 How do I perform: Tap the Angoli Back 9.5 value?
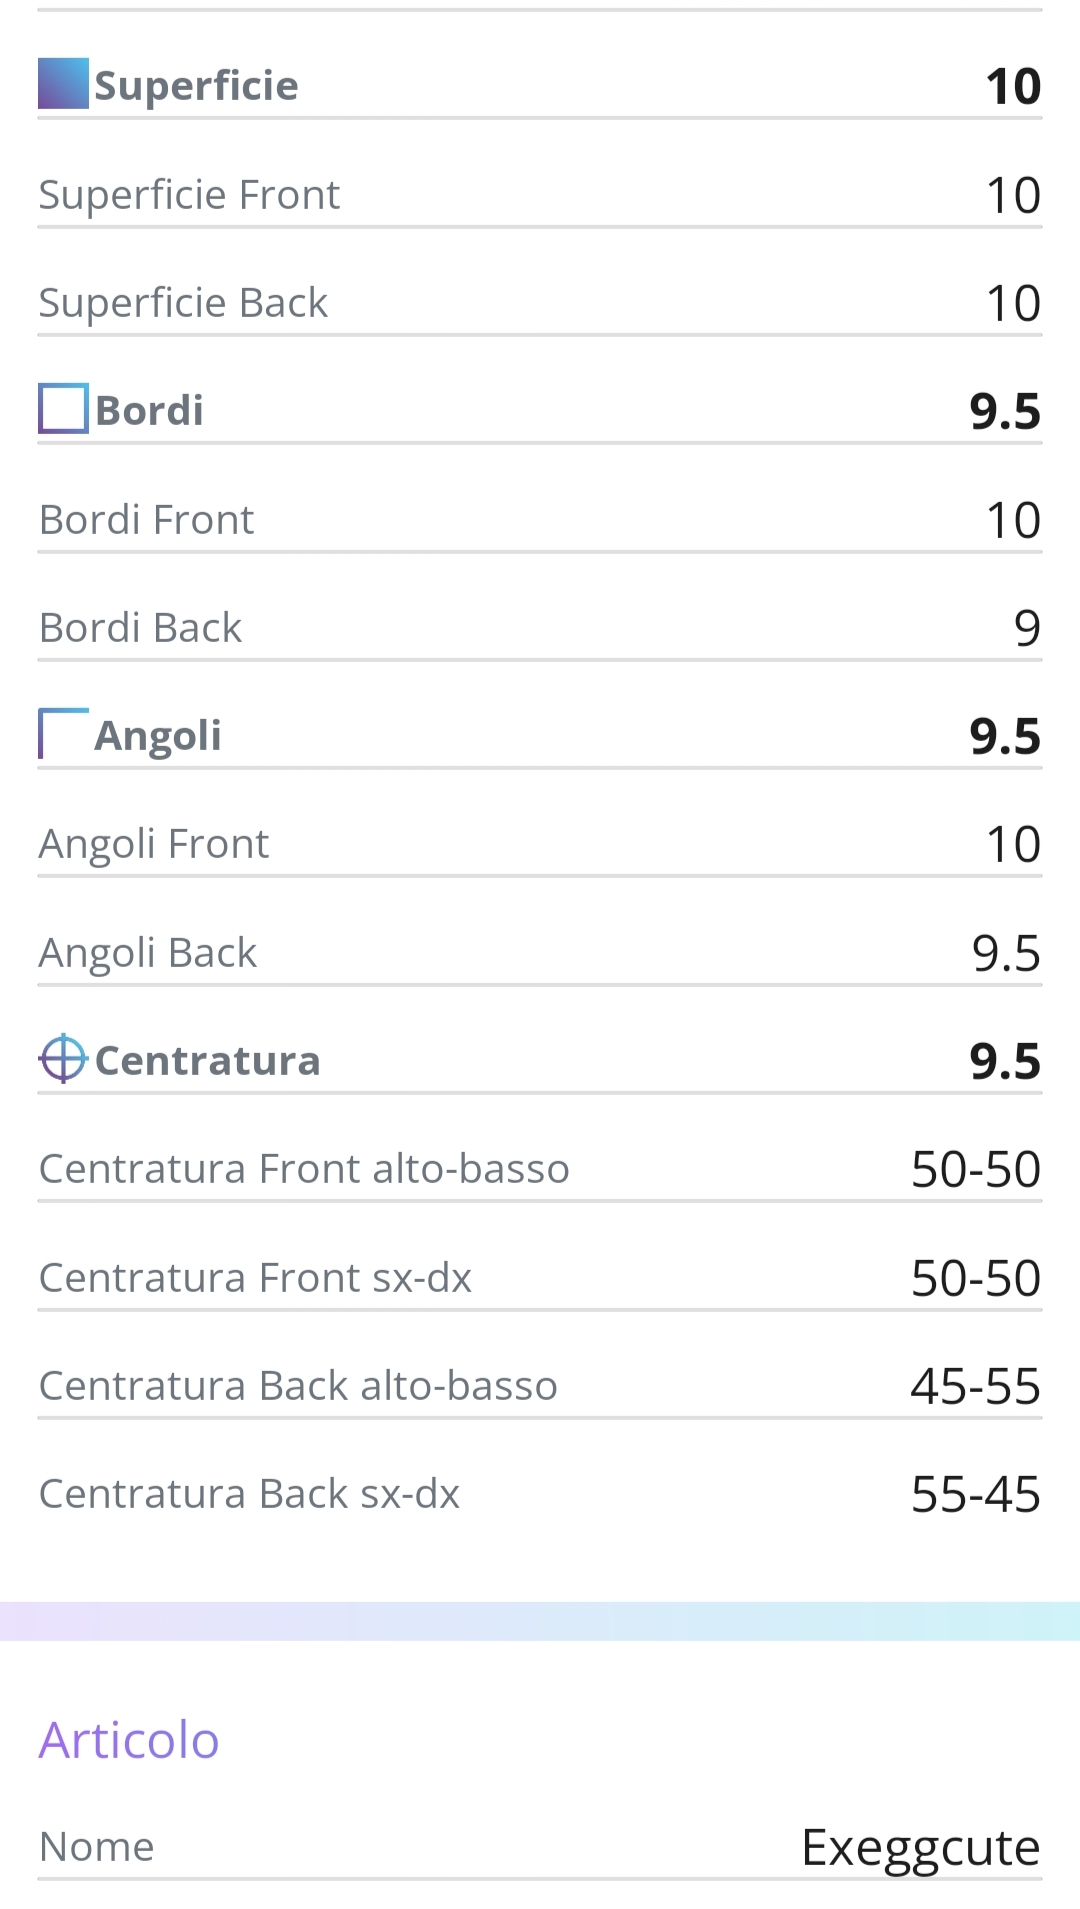coord(1006,953)
